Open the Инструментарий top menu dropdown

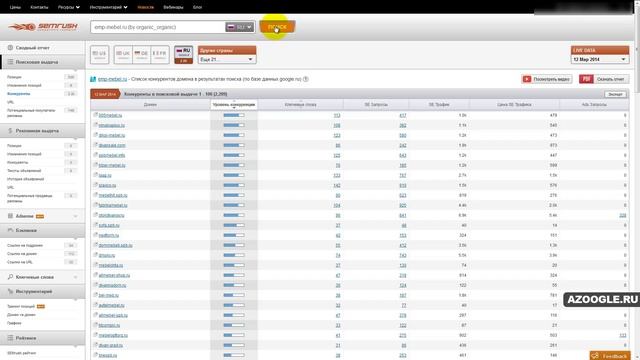[109, 7]
